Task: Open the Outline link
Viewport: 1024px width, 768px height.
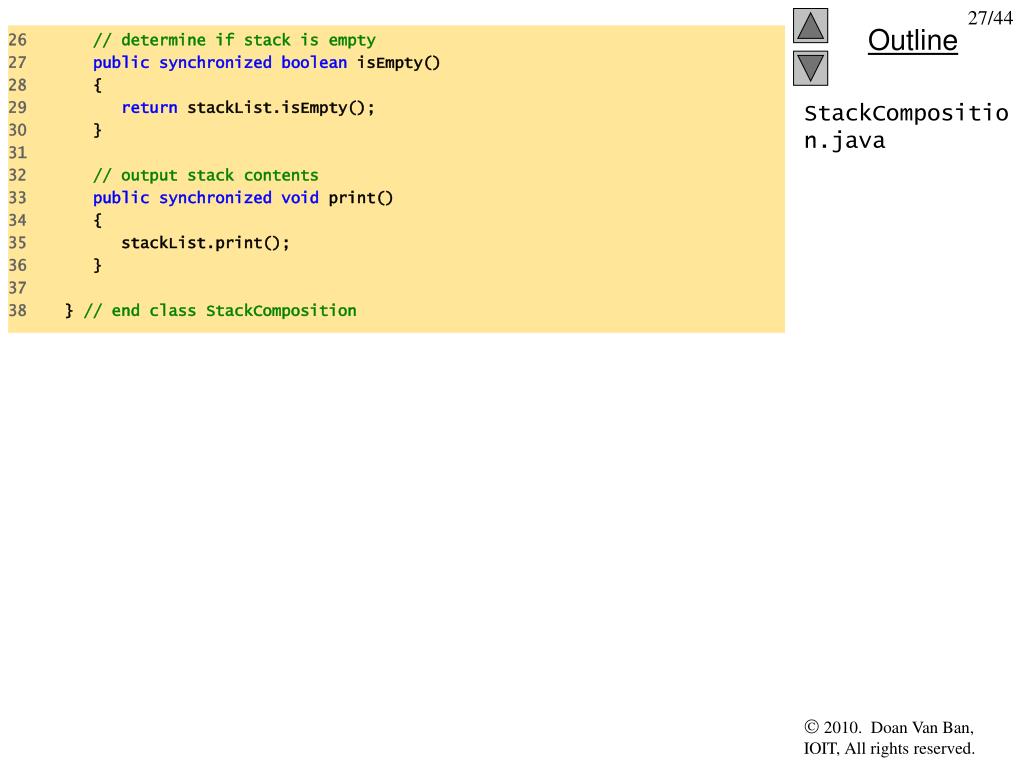Action: [x=912, y=40]
